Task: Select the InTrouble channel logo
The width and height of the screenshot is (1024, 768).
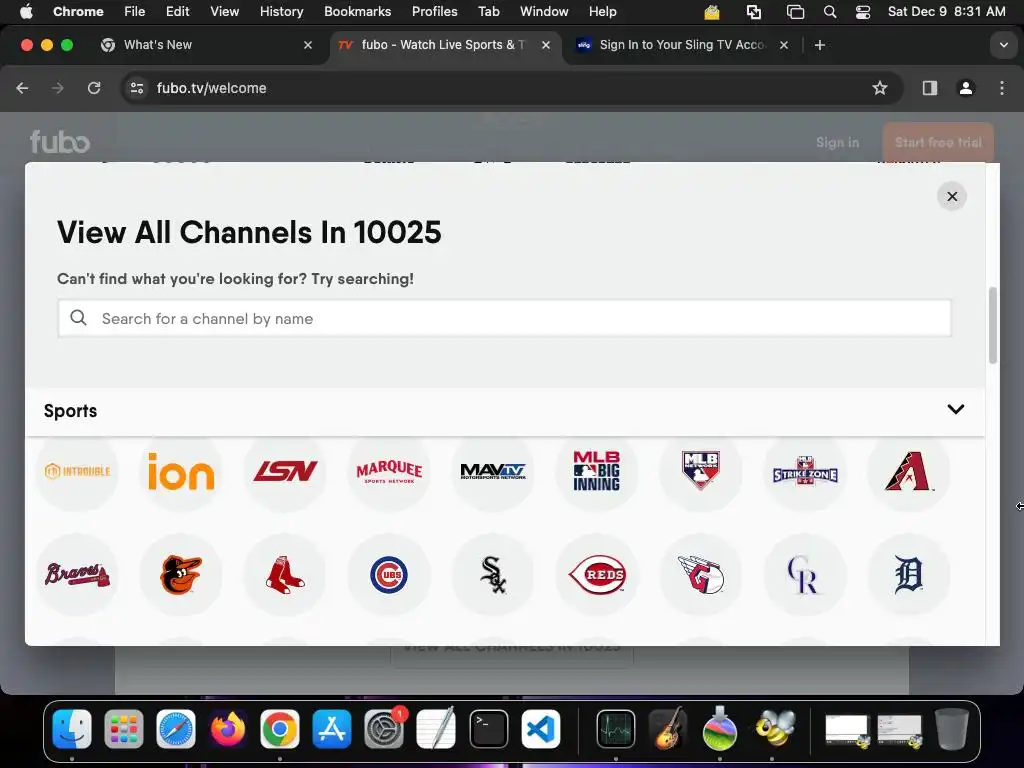Action: pos(77,471)
